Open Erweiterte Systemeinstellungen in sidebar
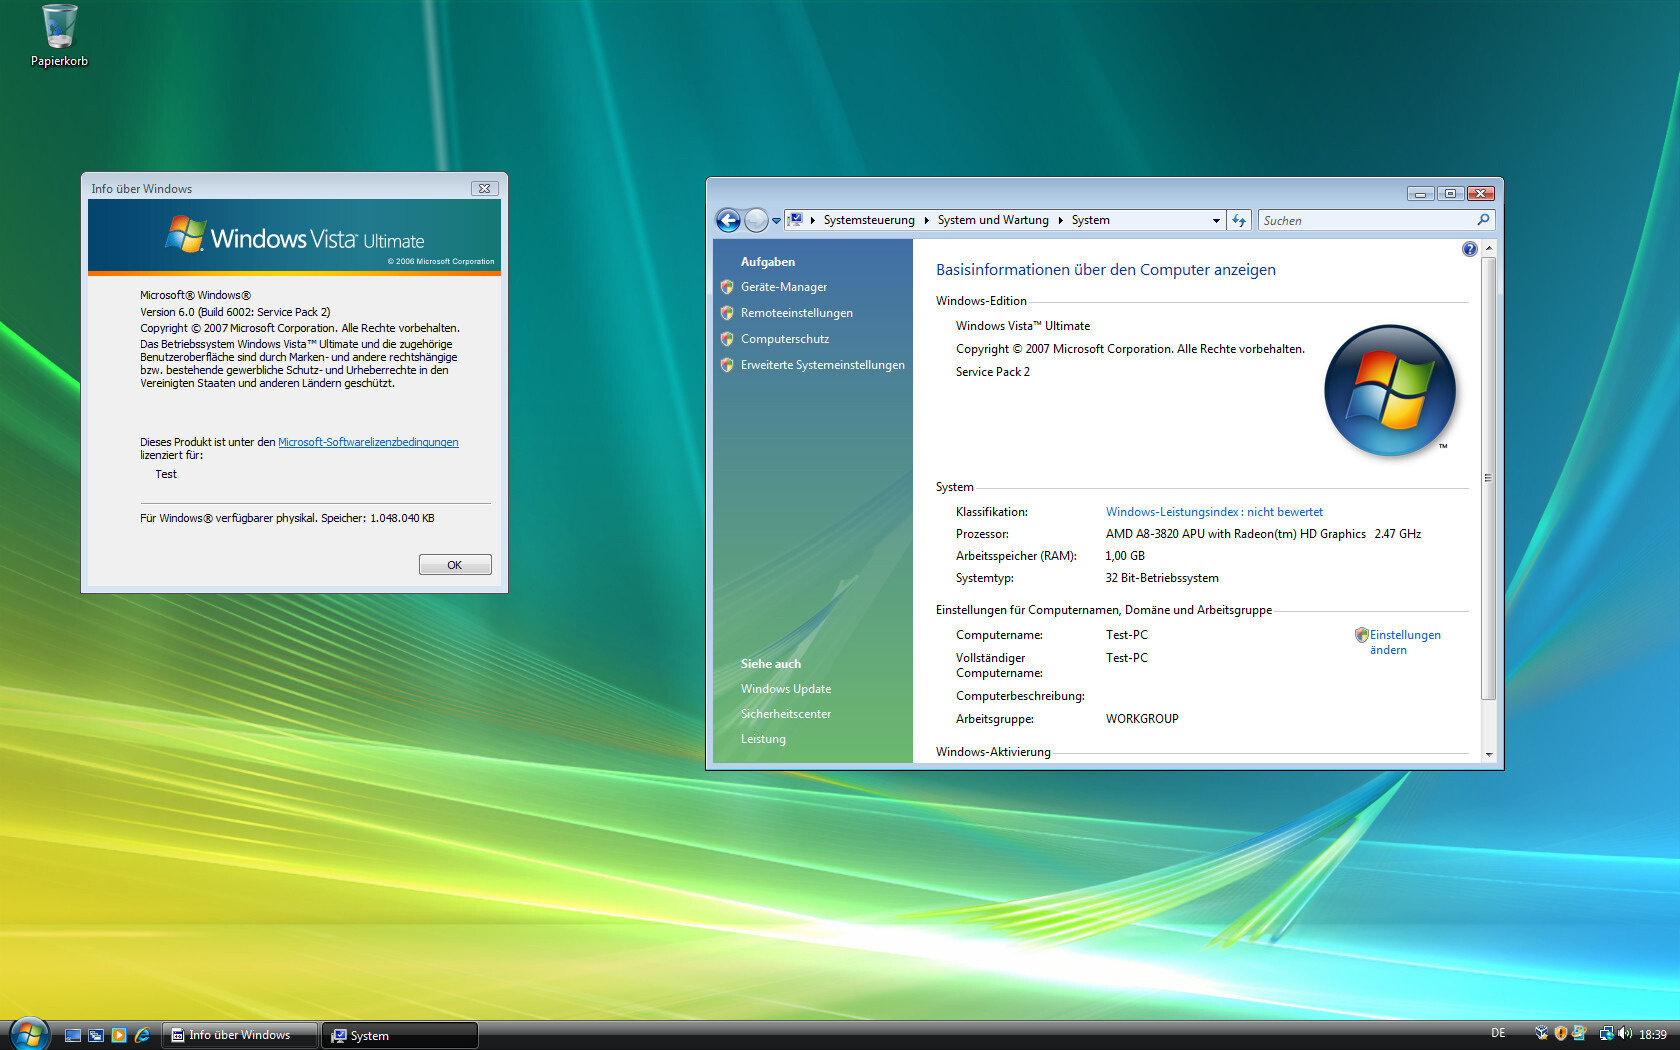The image size is (1680, 1050). [x=822, y=365]
